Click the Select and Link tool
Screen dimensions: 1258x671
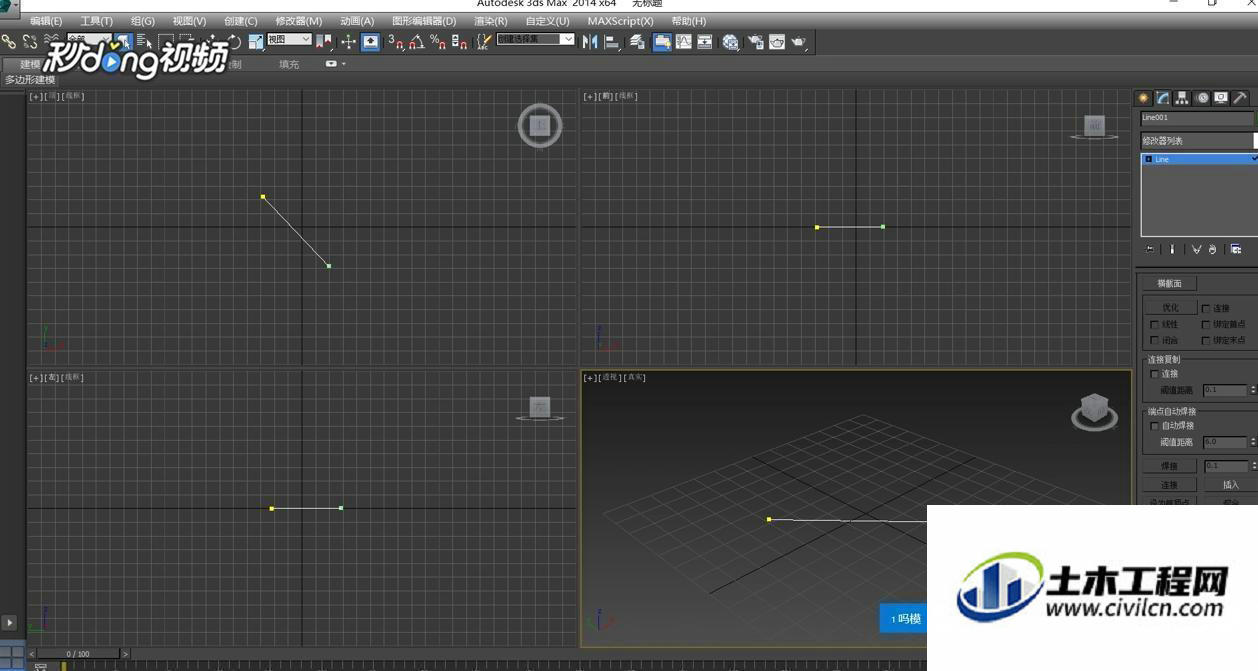(x=9, y=41)
